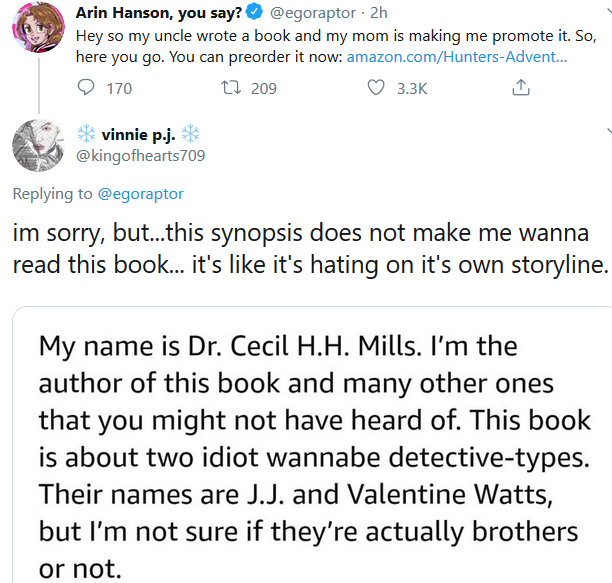612x583 pixels.
Task: Click the 170 replies count
Action: point(119,89)
